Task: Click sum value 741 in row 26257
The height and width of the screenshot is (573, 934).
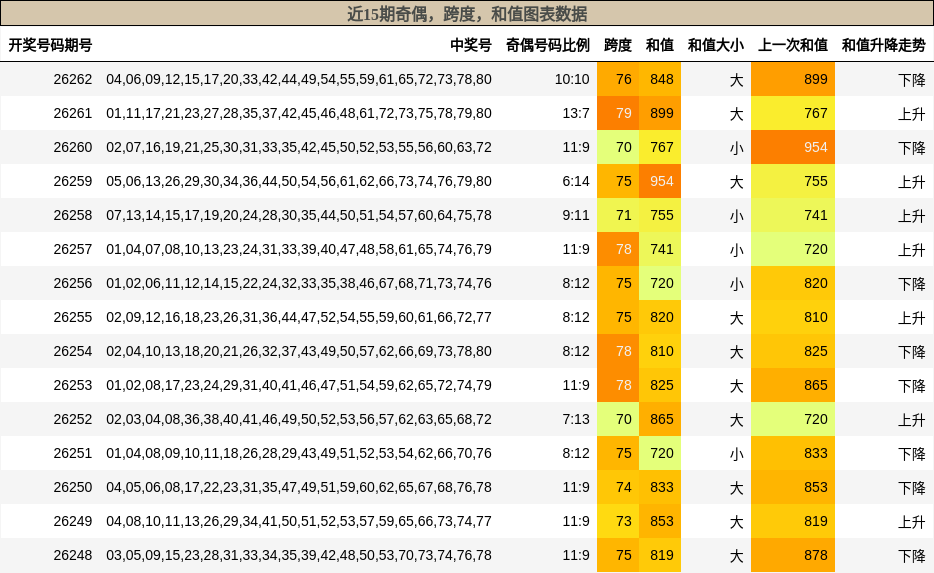Action: point(660,249)
